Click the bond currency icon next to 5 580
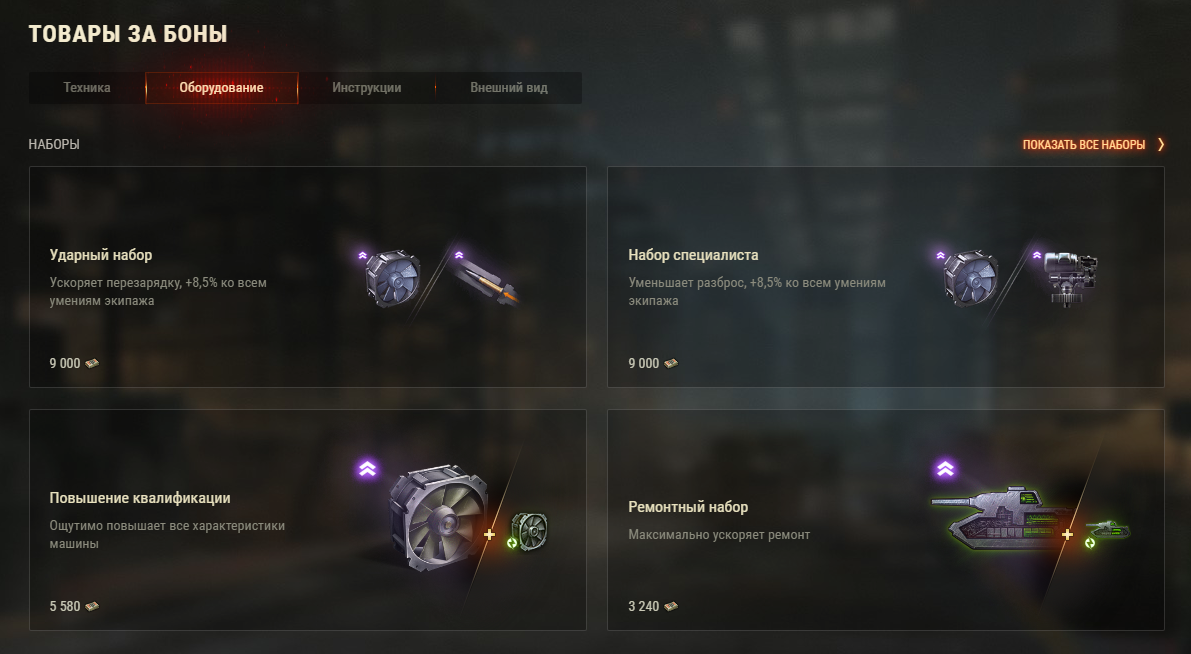The height and width of the screenshot is (654, 1191). click(x=92, y=606)
